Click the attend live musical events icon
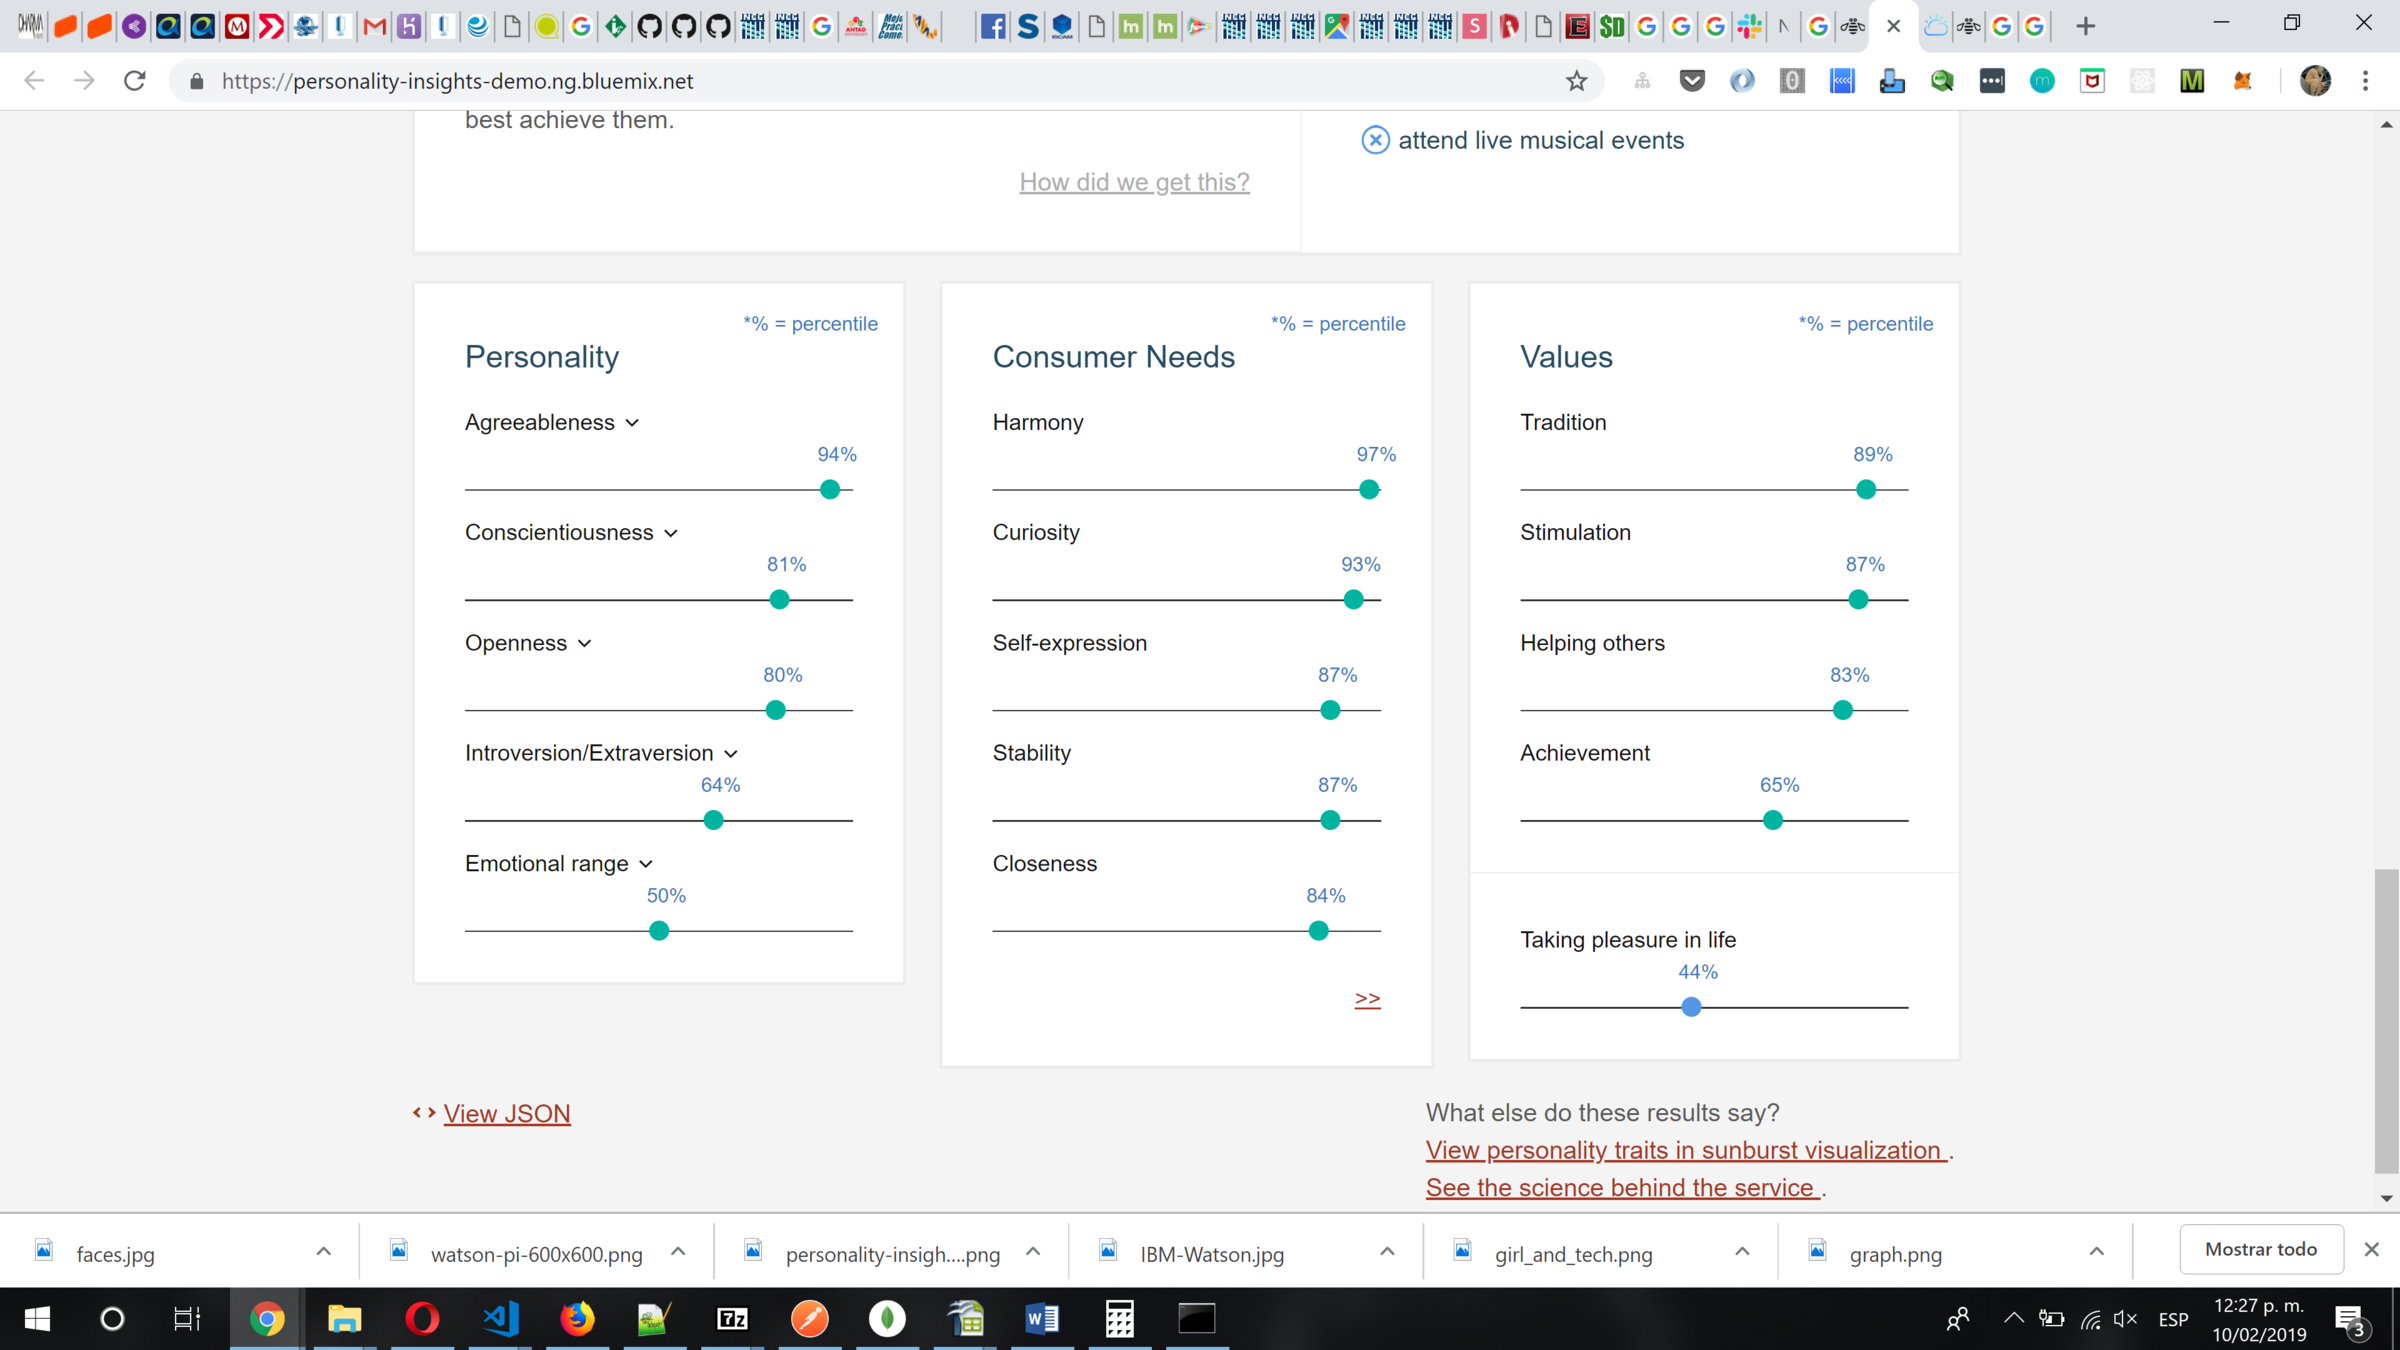This screenshot has width=2400, height=1350. coord(1375,140)
